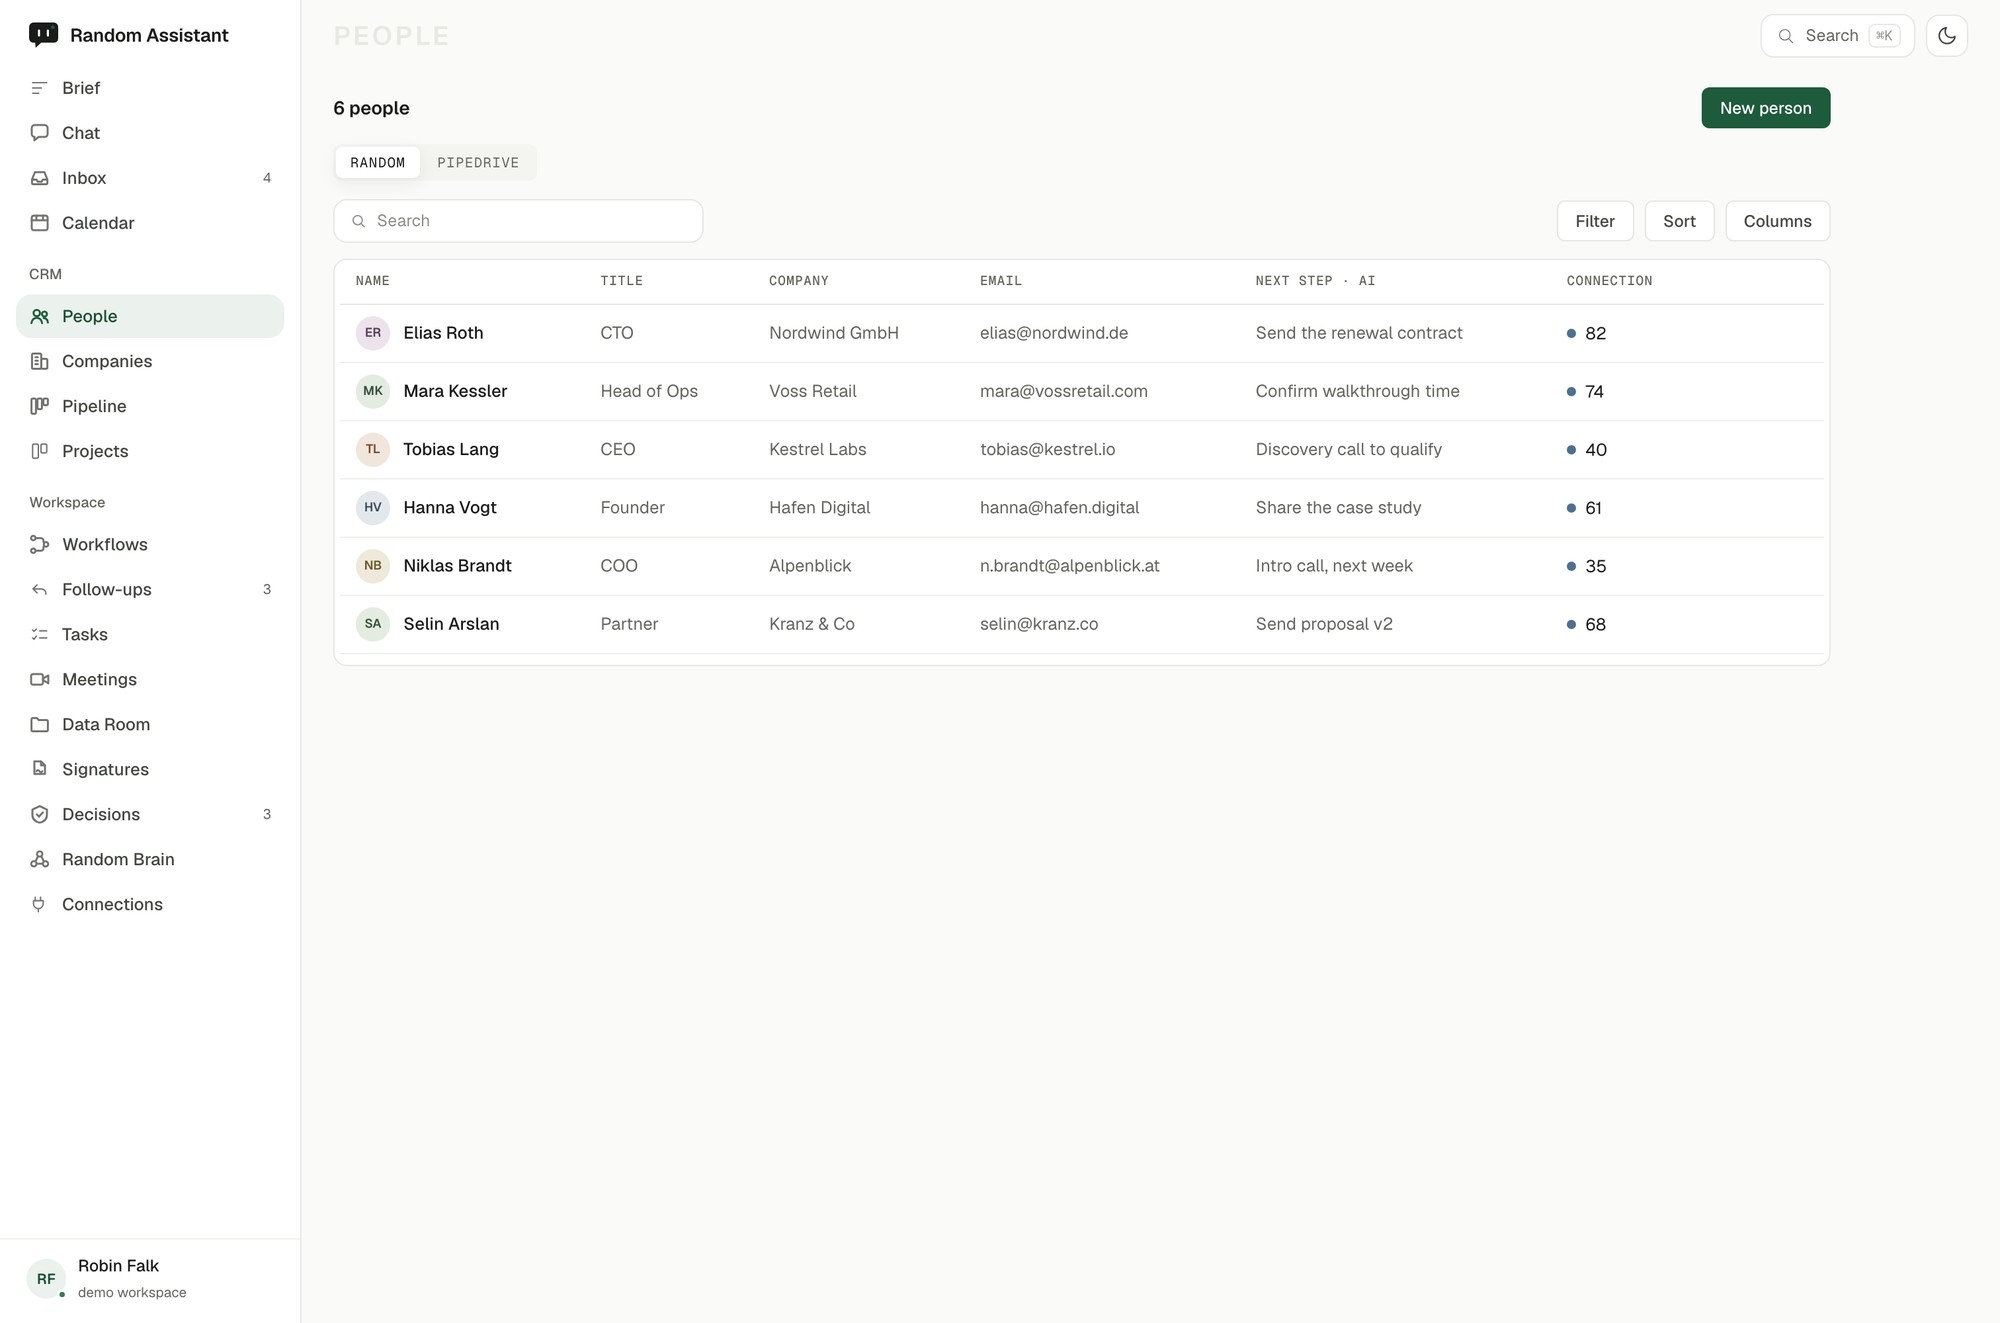2000x1323 pixels.
Task: Click next step "Send proposal v2"
Action: (1324, 624)
